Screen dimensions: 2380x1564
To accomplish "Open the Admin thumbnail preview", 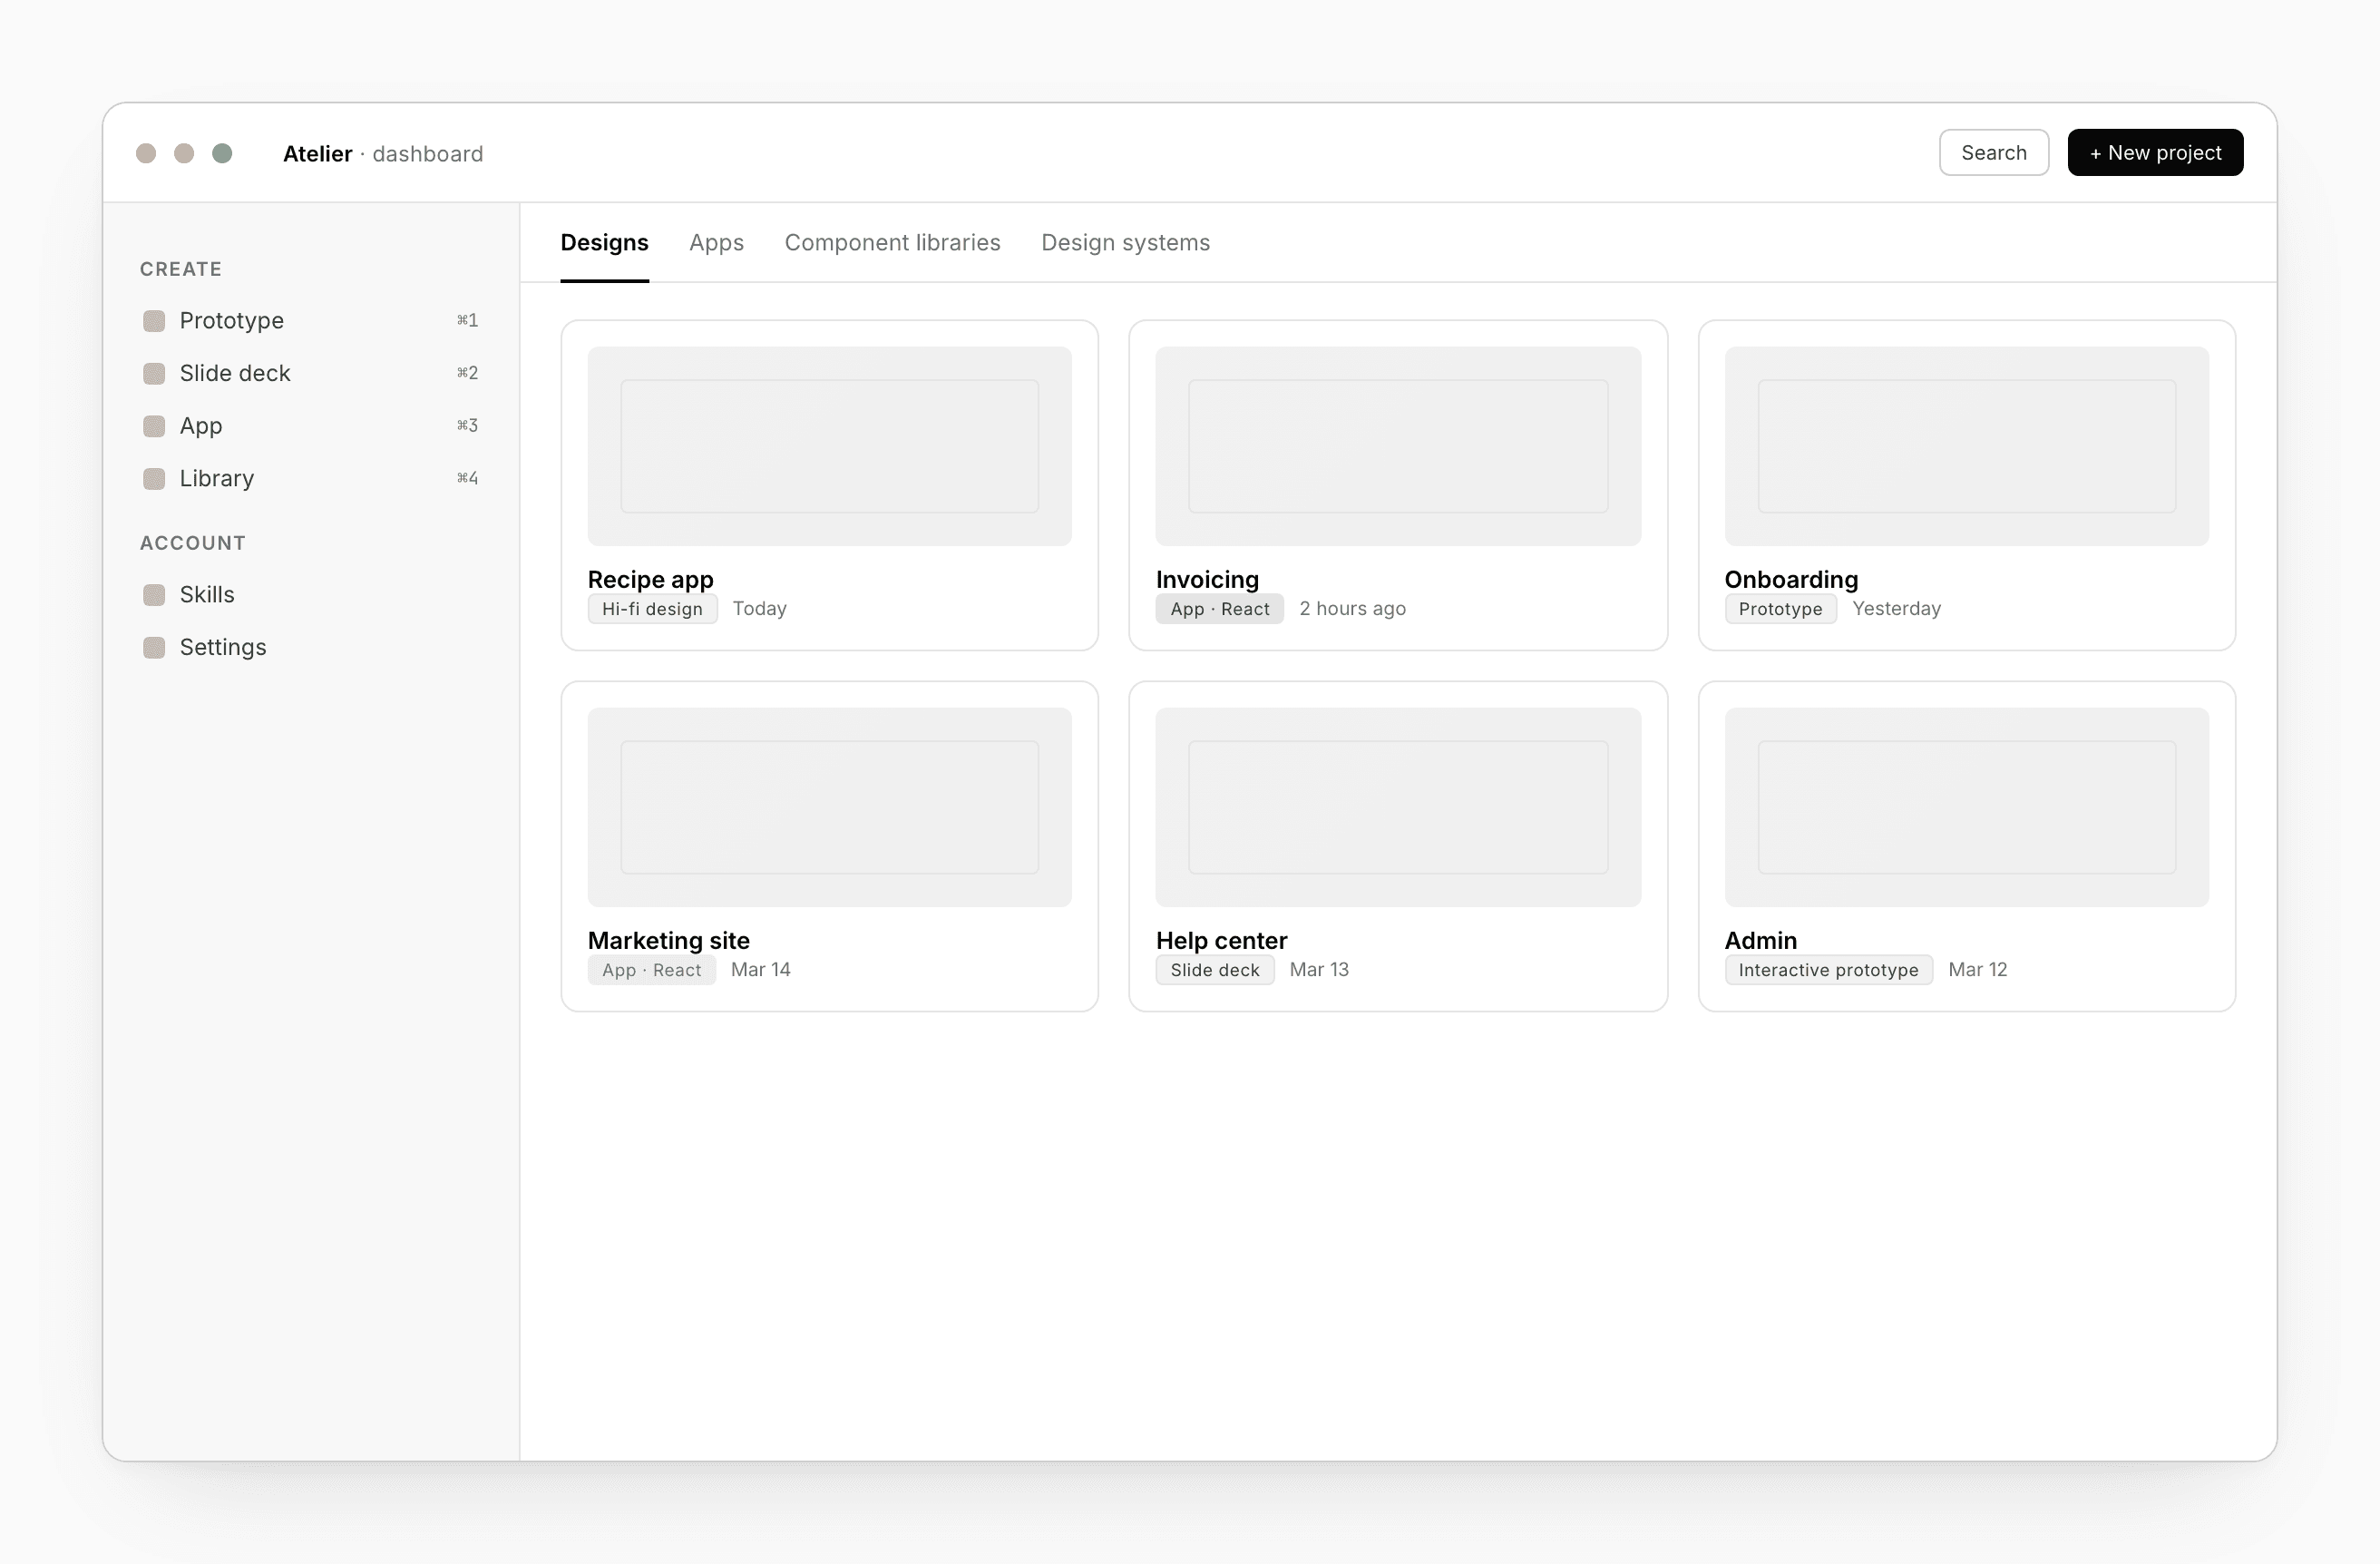I will (x=1966, y=807).
